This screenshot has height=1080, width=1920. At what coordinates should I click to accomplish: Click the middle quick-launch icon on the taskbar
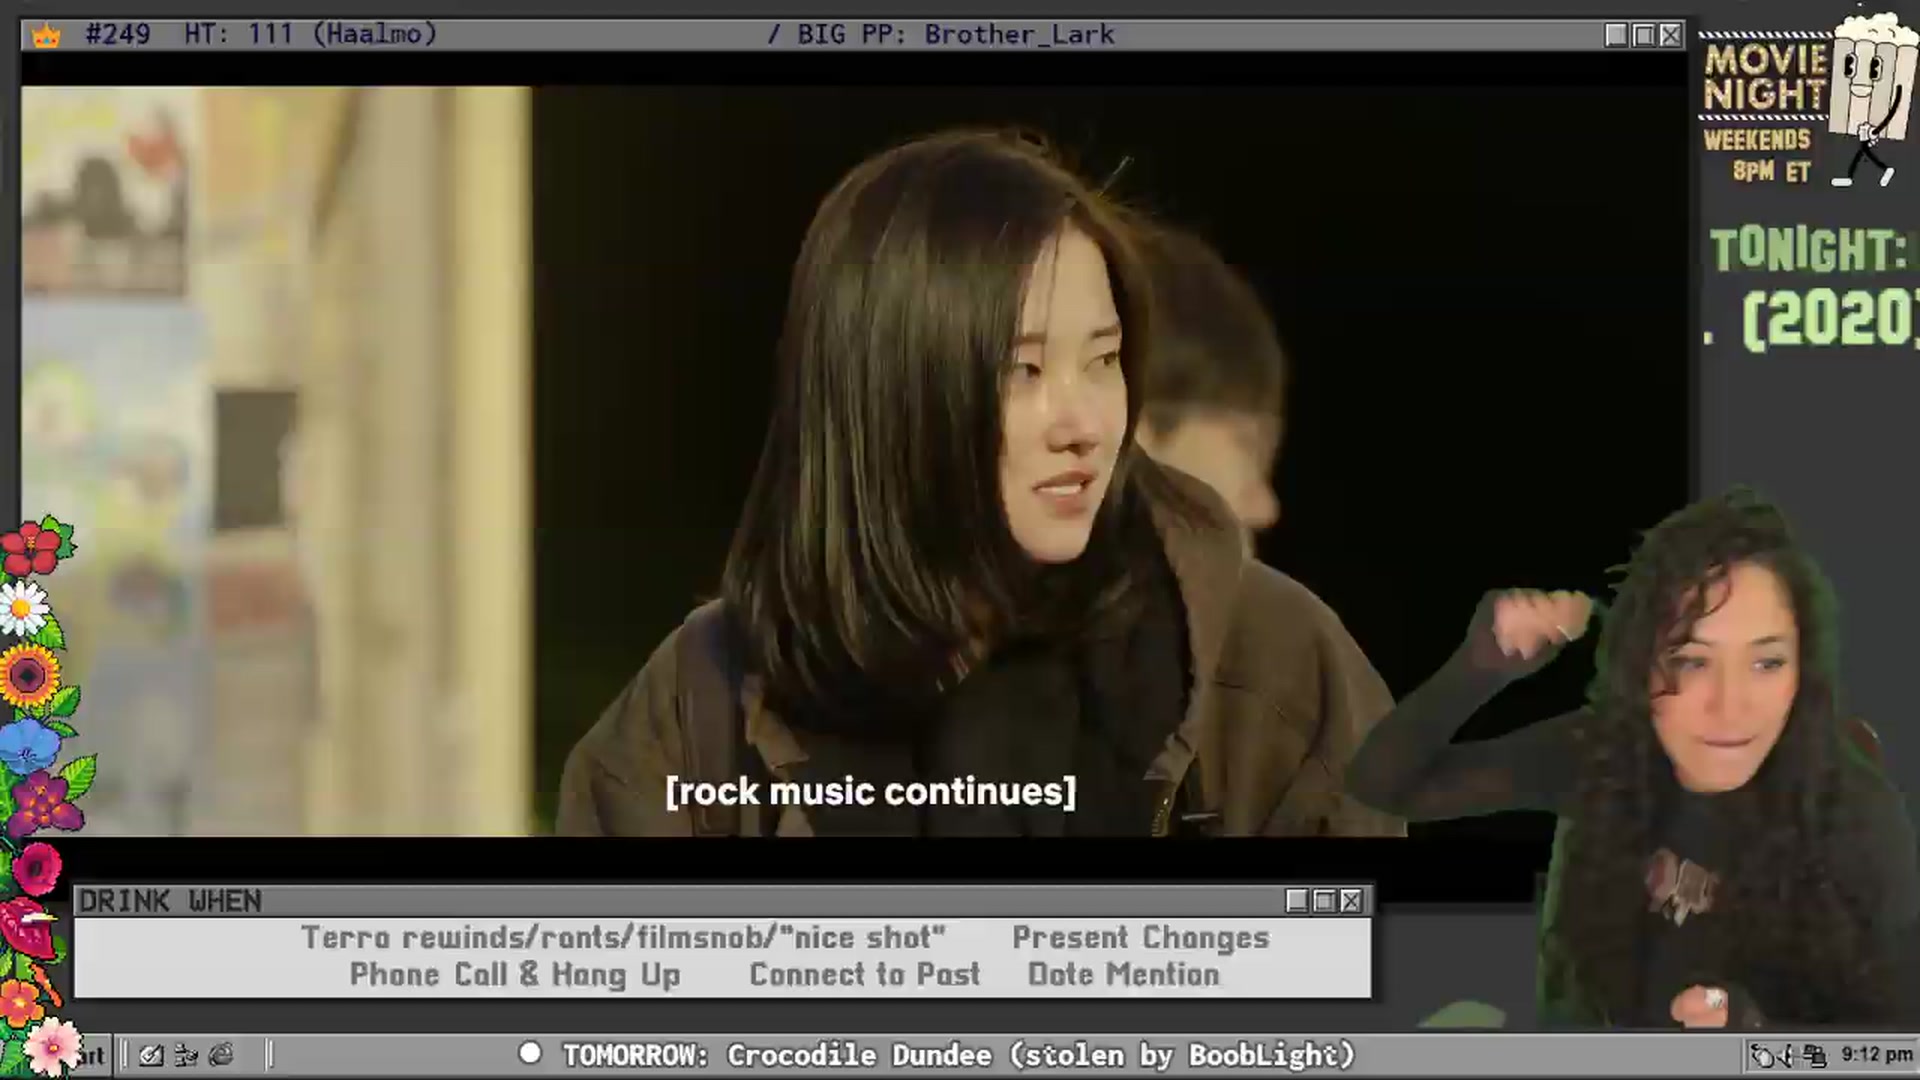[x=186, y=1055]
